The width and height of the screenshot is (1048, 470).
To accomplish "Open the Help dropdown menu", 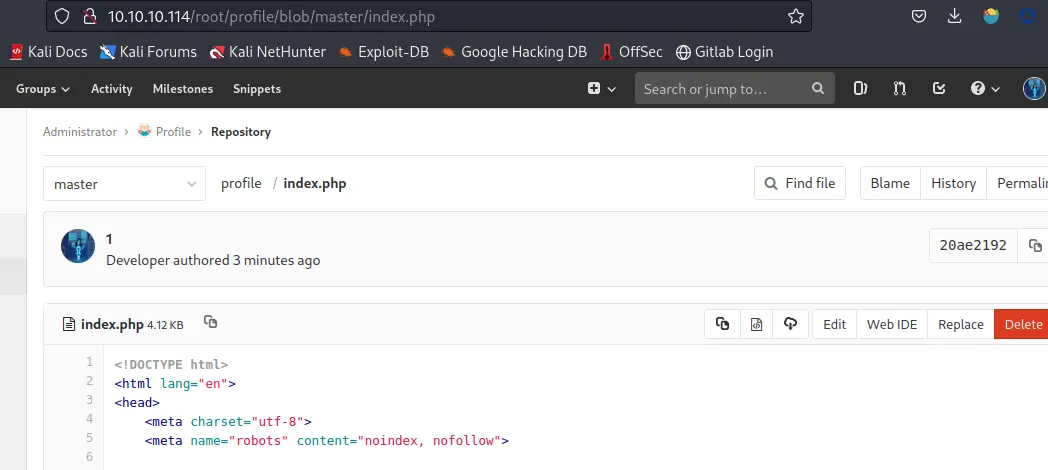I will click(x=984, y=89).
